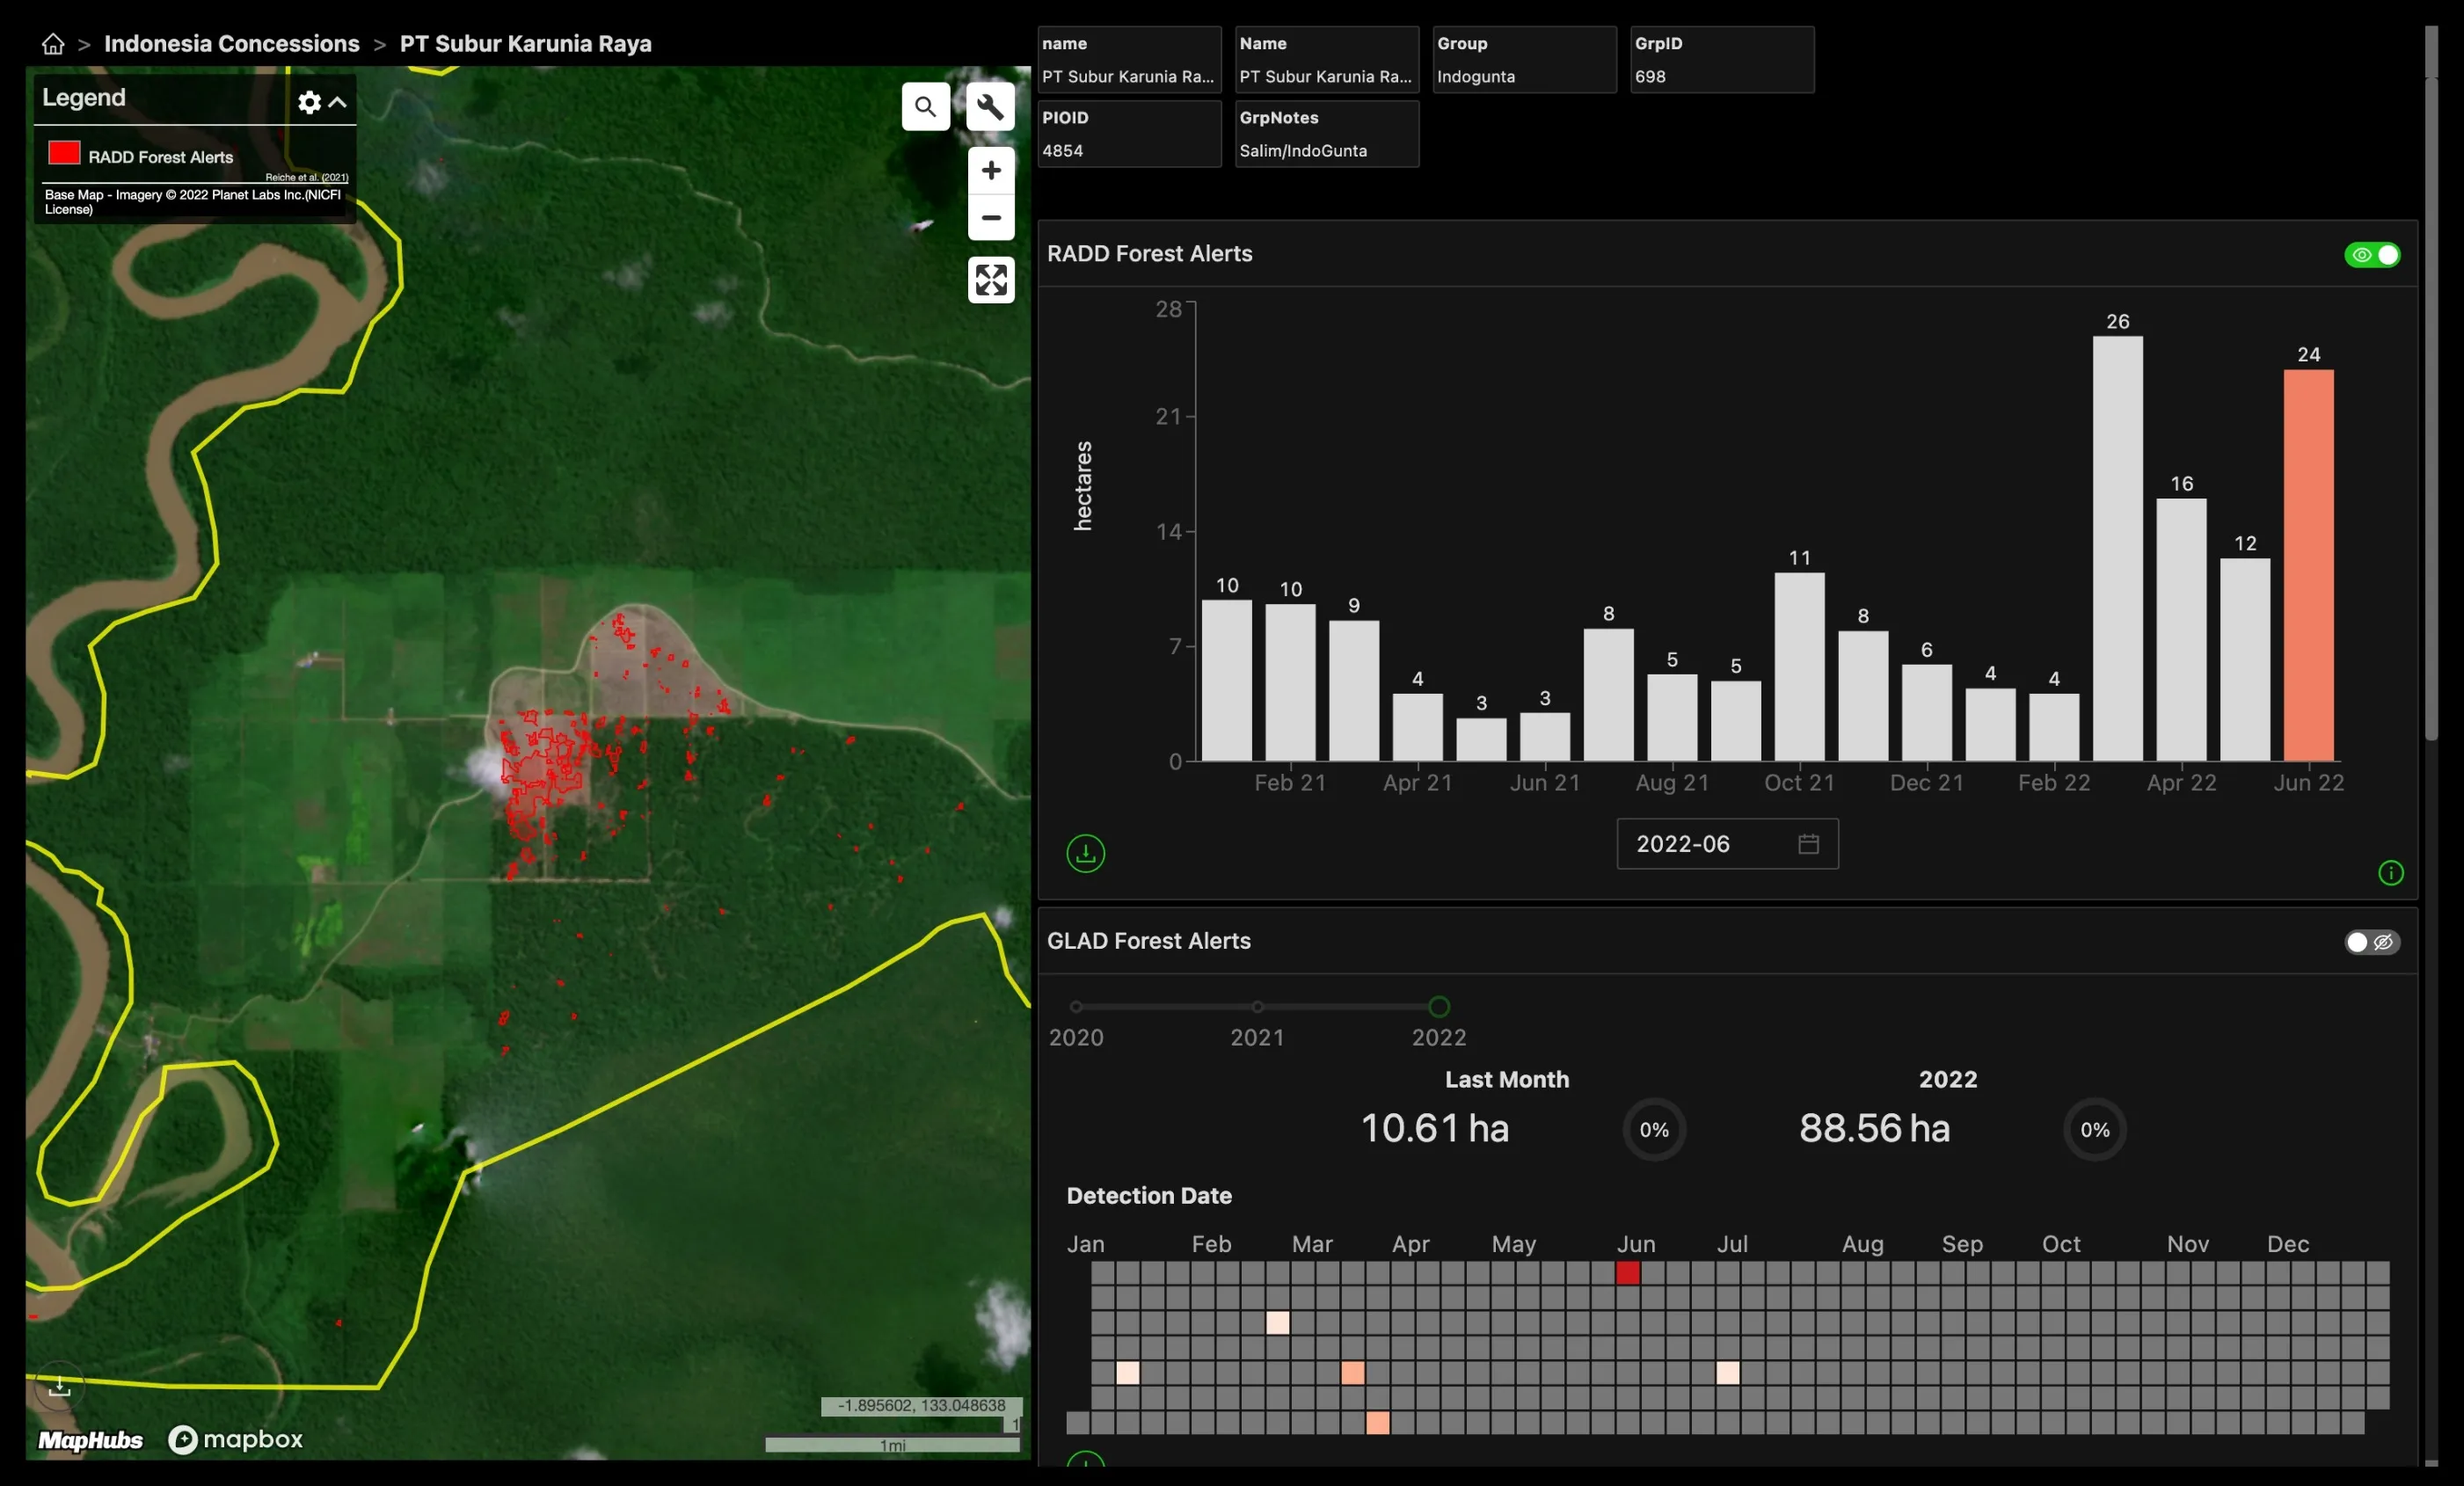Click 2022 total 0% indicator
This screenshot has height=1486, width=2464.
coord(2094,1130)
